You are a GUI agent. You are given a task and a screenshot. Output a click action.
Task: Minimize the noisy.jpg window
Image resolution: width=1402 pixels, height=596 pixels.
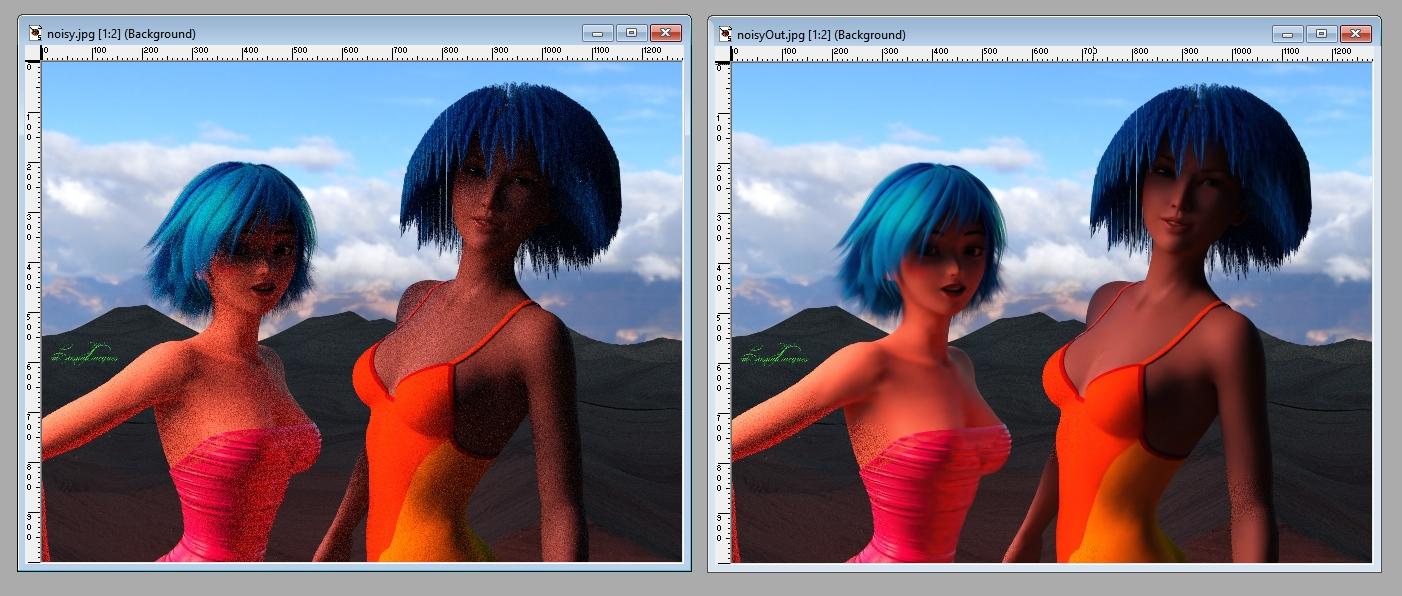(597, 33)
